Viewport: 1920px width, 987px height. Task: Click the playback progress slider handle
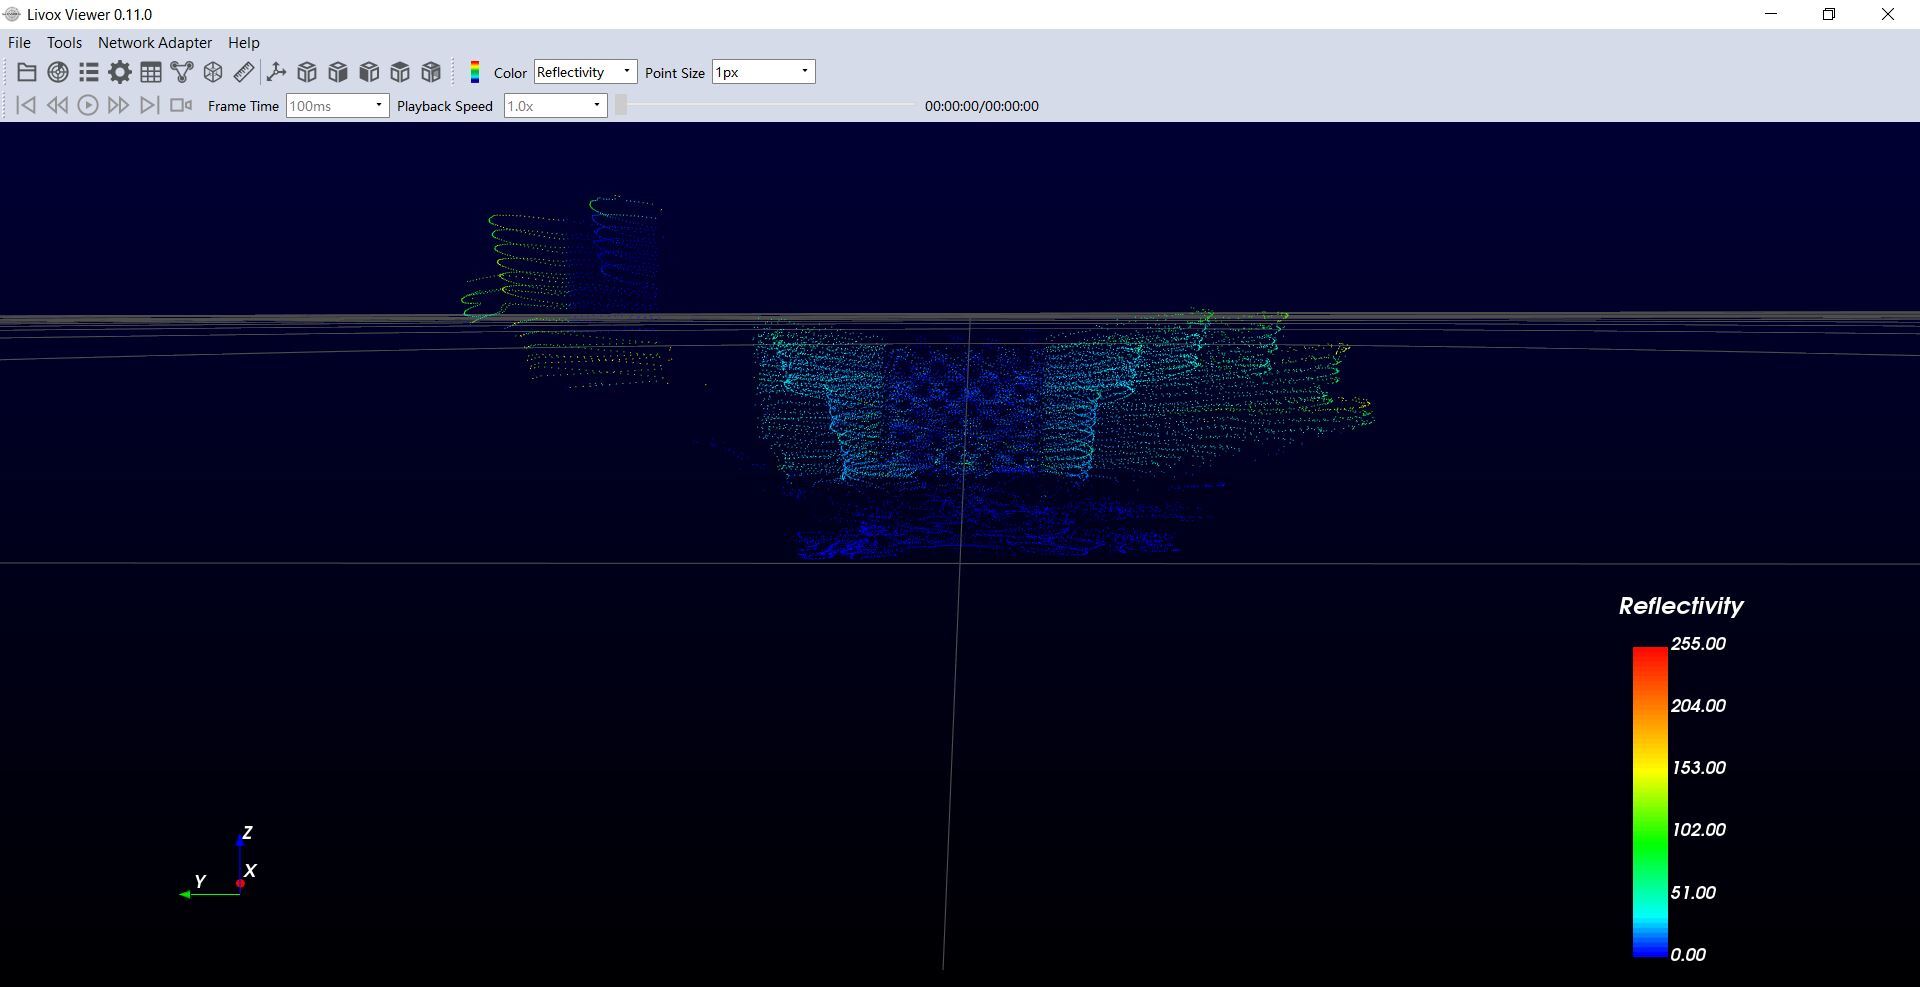621,105
